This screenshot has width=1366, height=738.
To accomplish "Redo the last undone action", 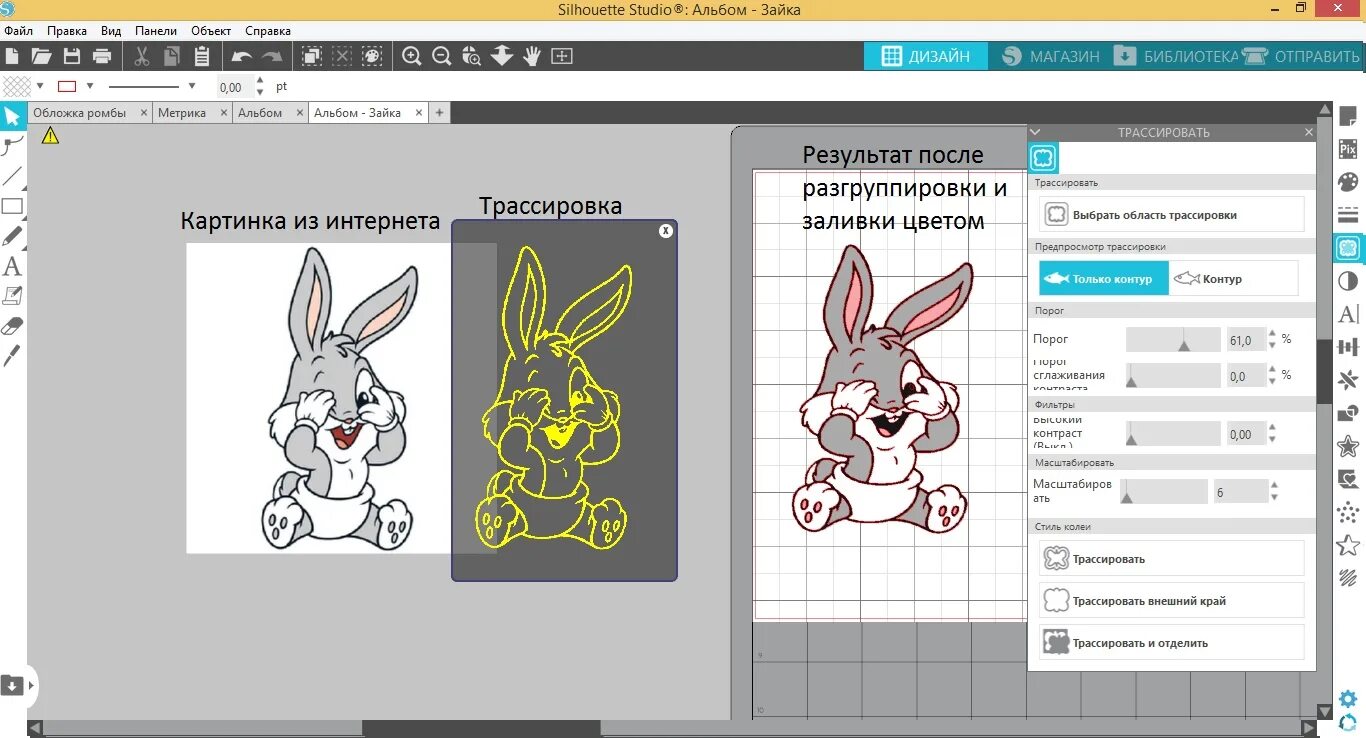I will (x=271, y=56).
